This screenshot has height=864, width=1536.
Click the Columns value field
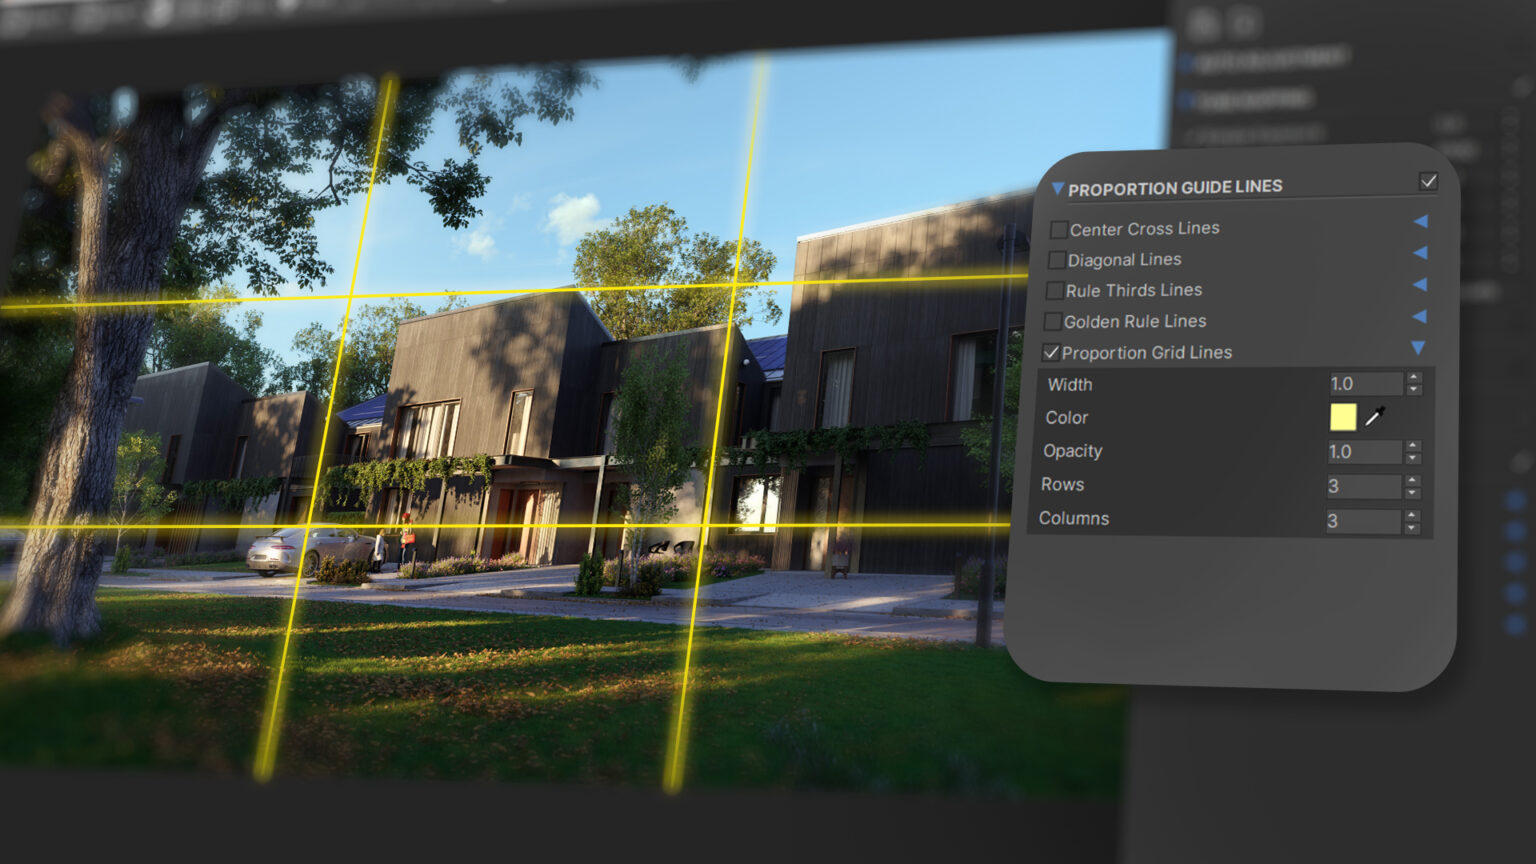pos(1362,520)
